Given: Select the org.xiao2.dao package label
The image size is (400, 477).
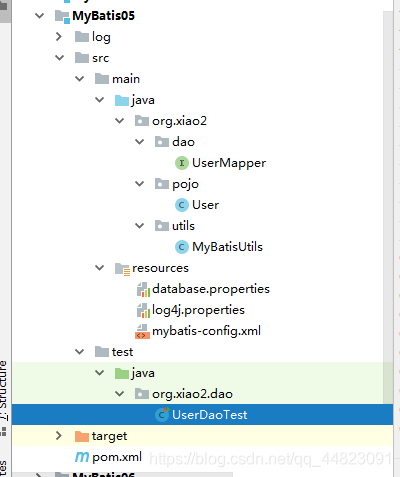Looking at the screenshot, I should tap(192, 394).
